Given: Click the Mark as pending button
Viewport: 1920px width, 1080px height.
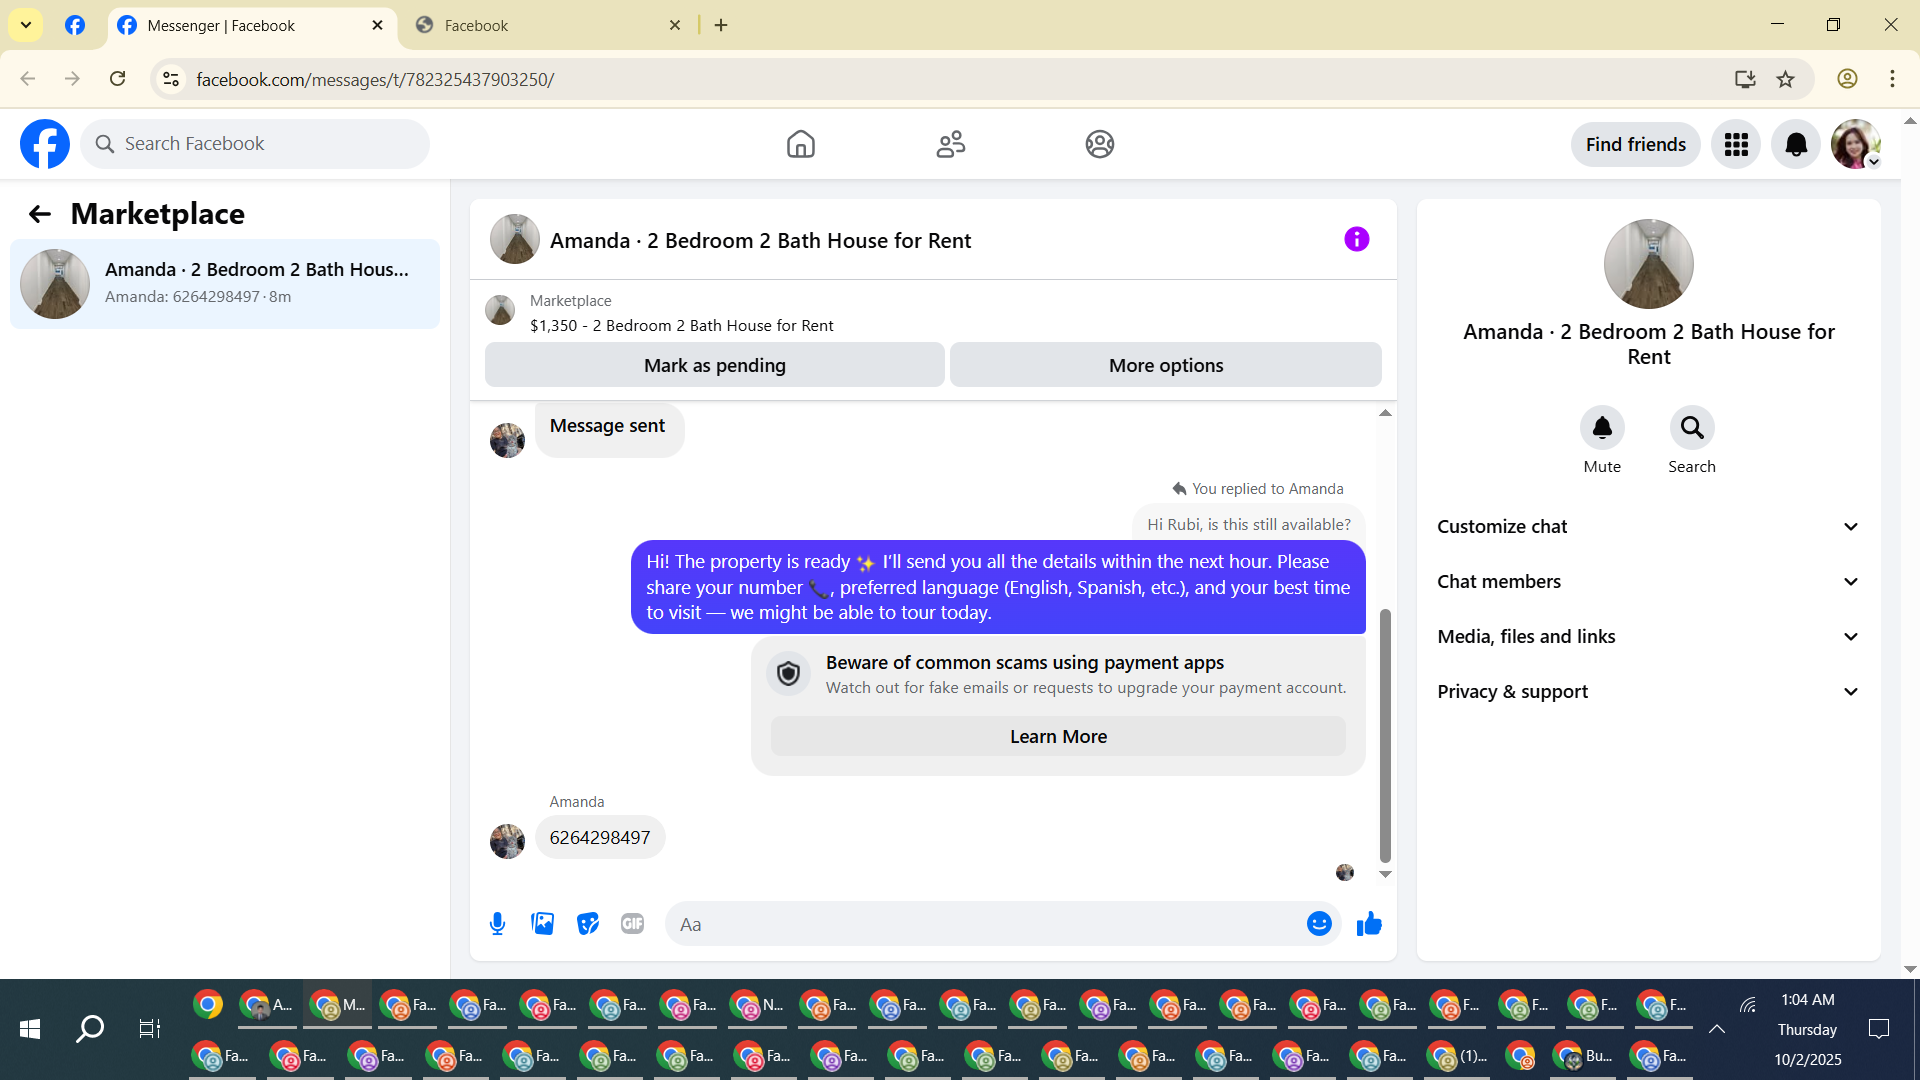Looking at the screenshot, I should pyautogui.click(x=714, y=365).
